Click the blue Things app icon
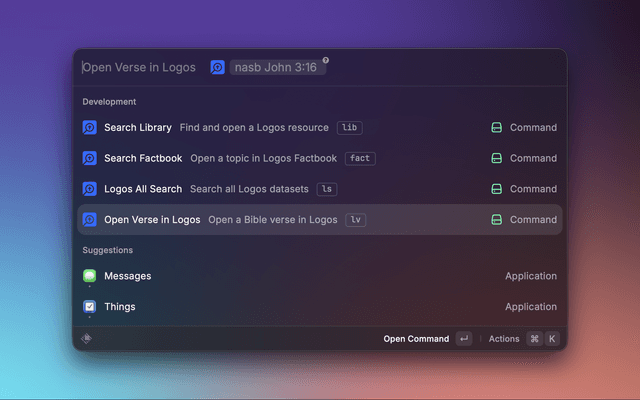640x400 pixels. point(90,307)
